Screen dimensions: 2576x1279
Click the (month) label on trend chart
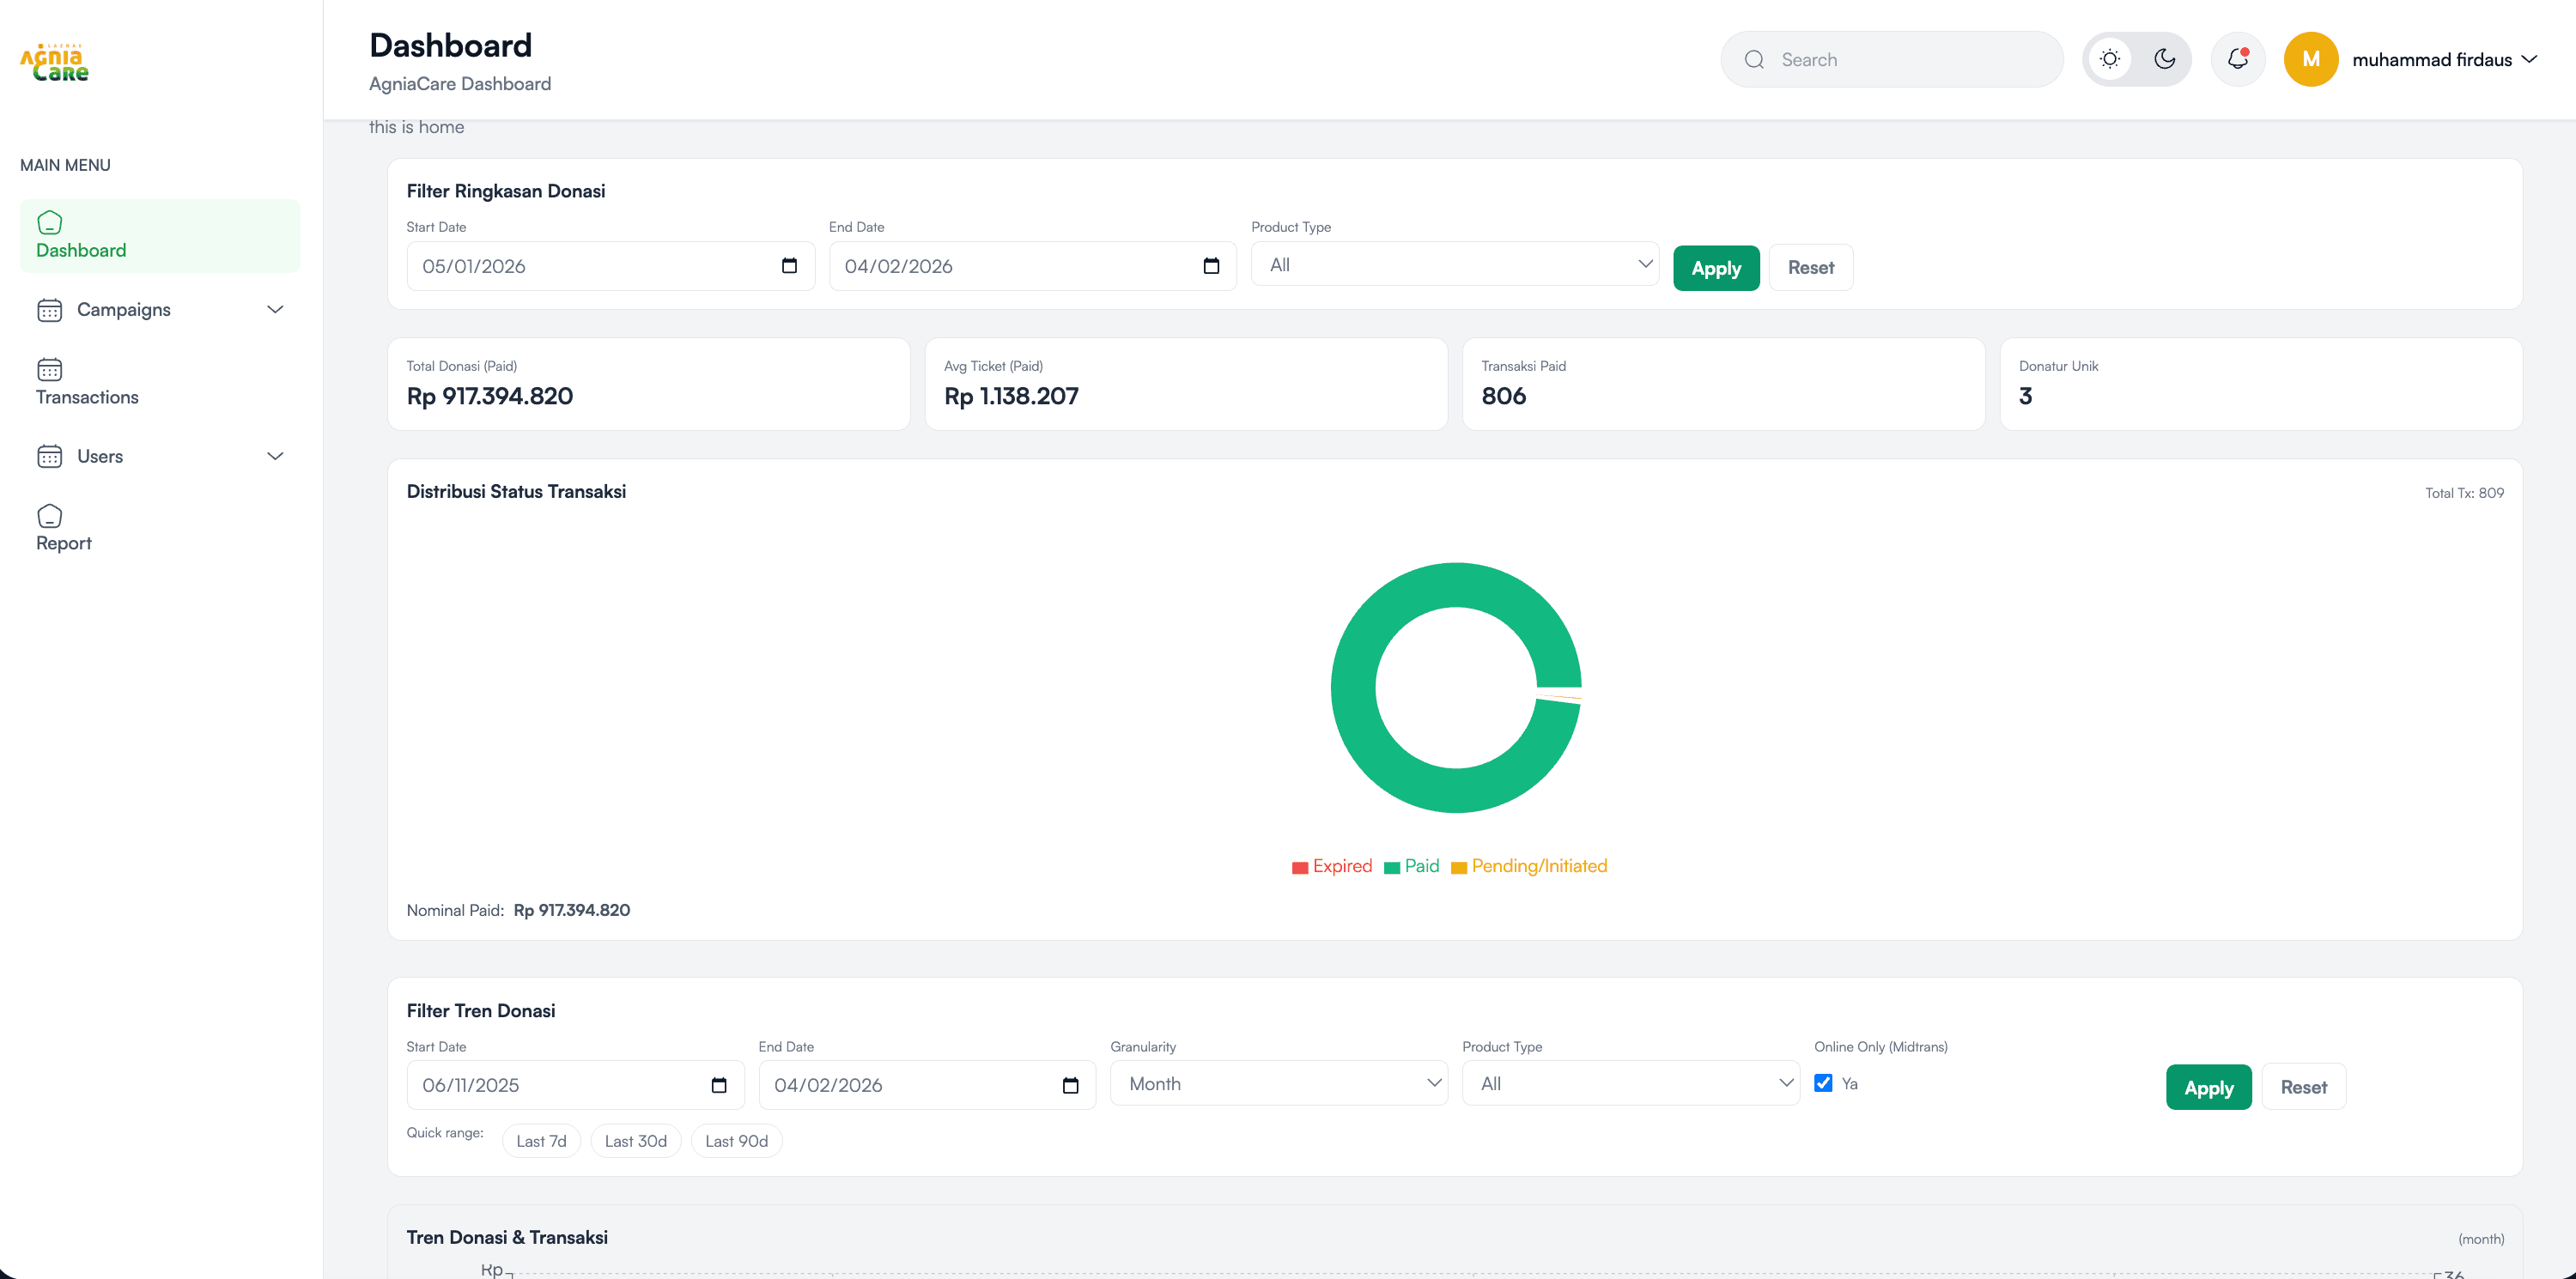coord(2481,1239)
